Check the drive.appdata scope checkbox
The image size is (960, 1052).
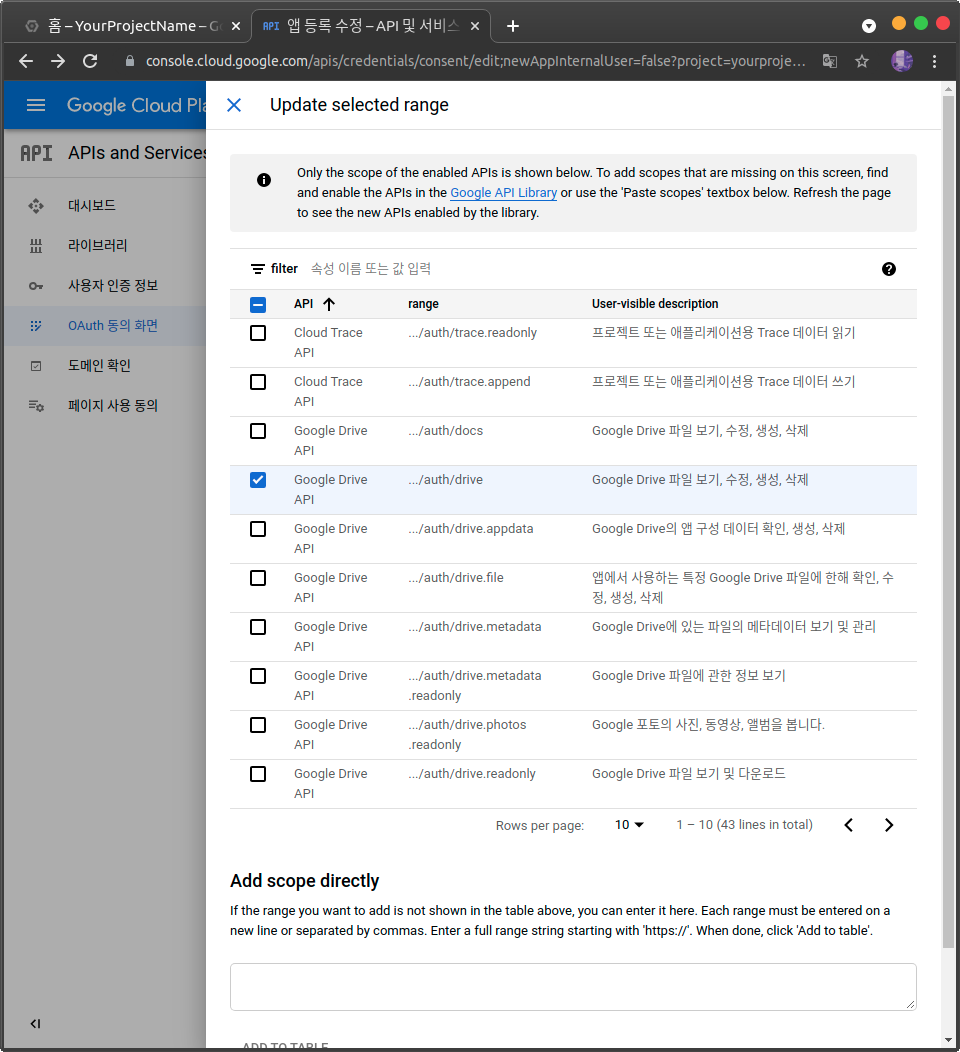tap(258, 529)
